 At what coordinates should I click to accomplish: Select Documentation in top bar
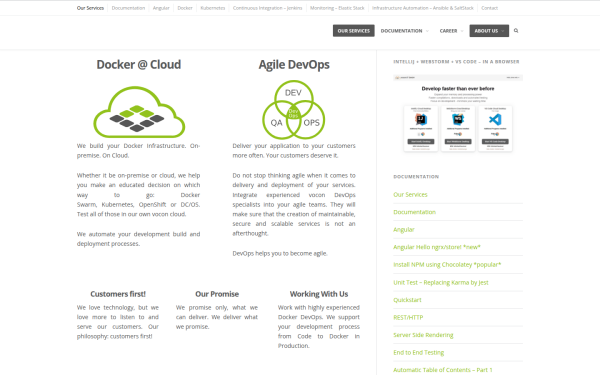pos(128,8)
